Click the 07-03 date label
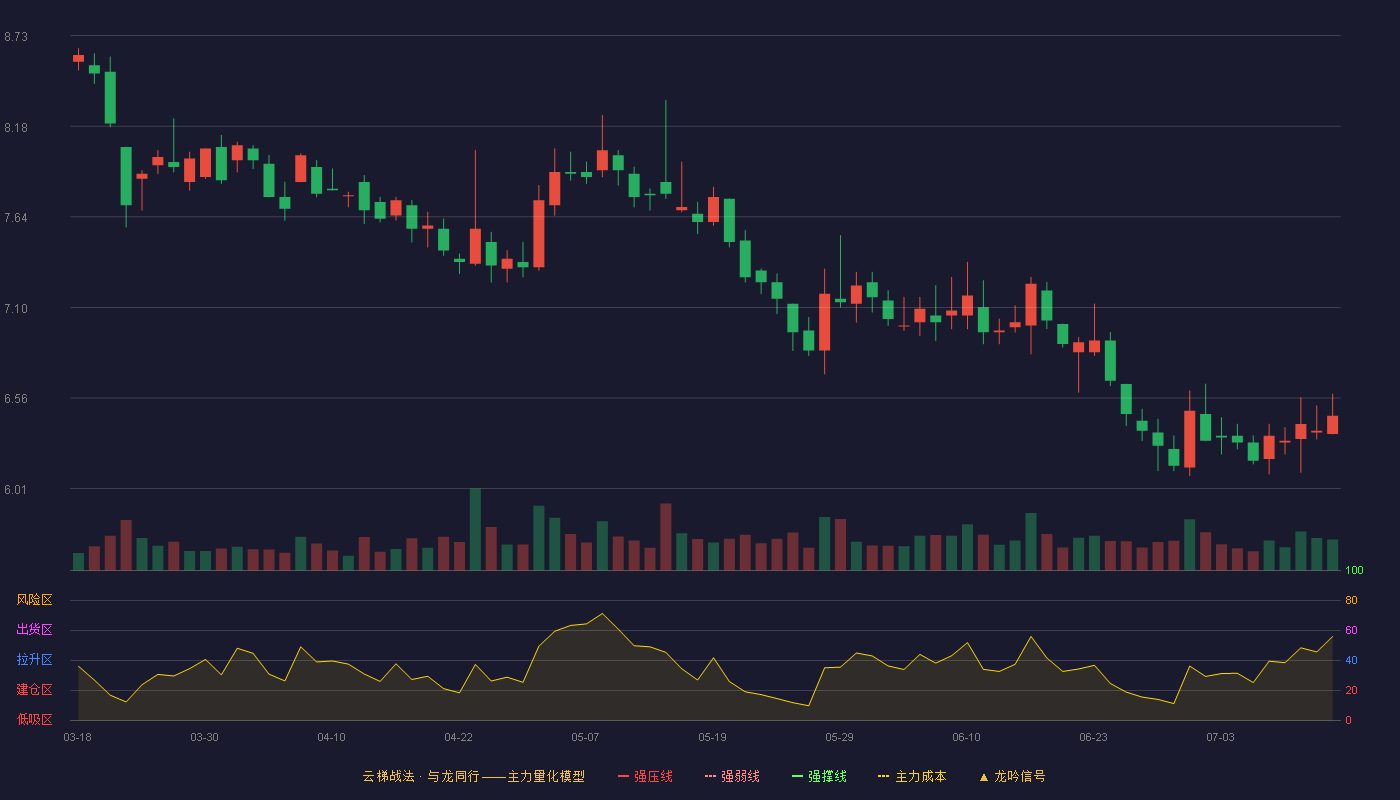The width and height of the screenshot is (1400, 800). click(x=1220, y=737)
